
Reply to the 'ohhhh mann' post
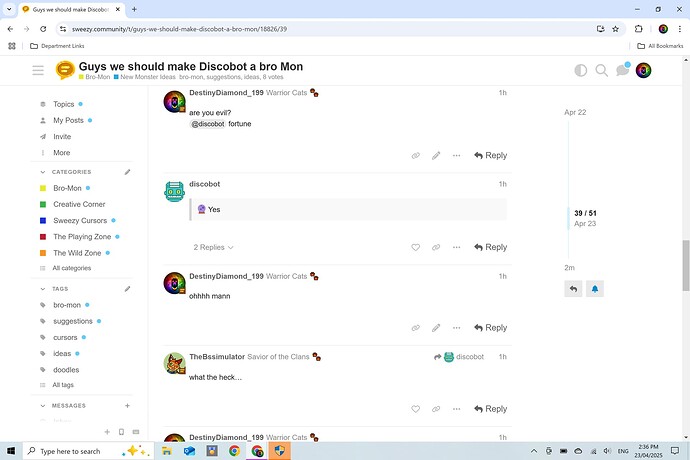click(490, 328)
